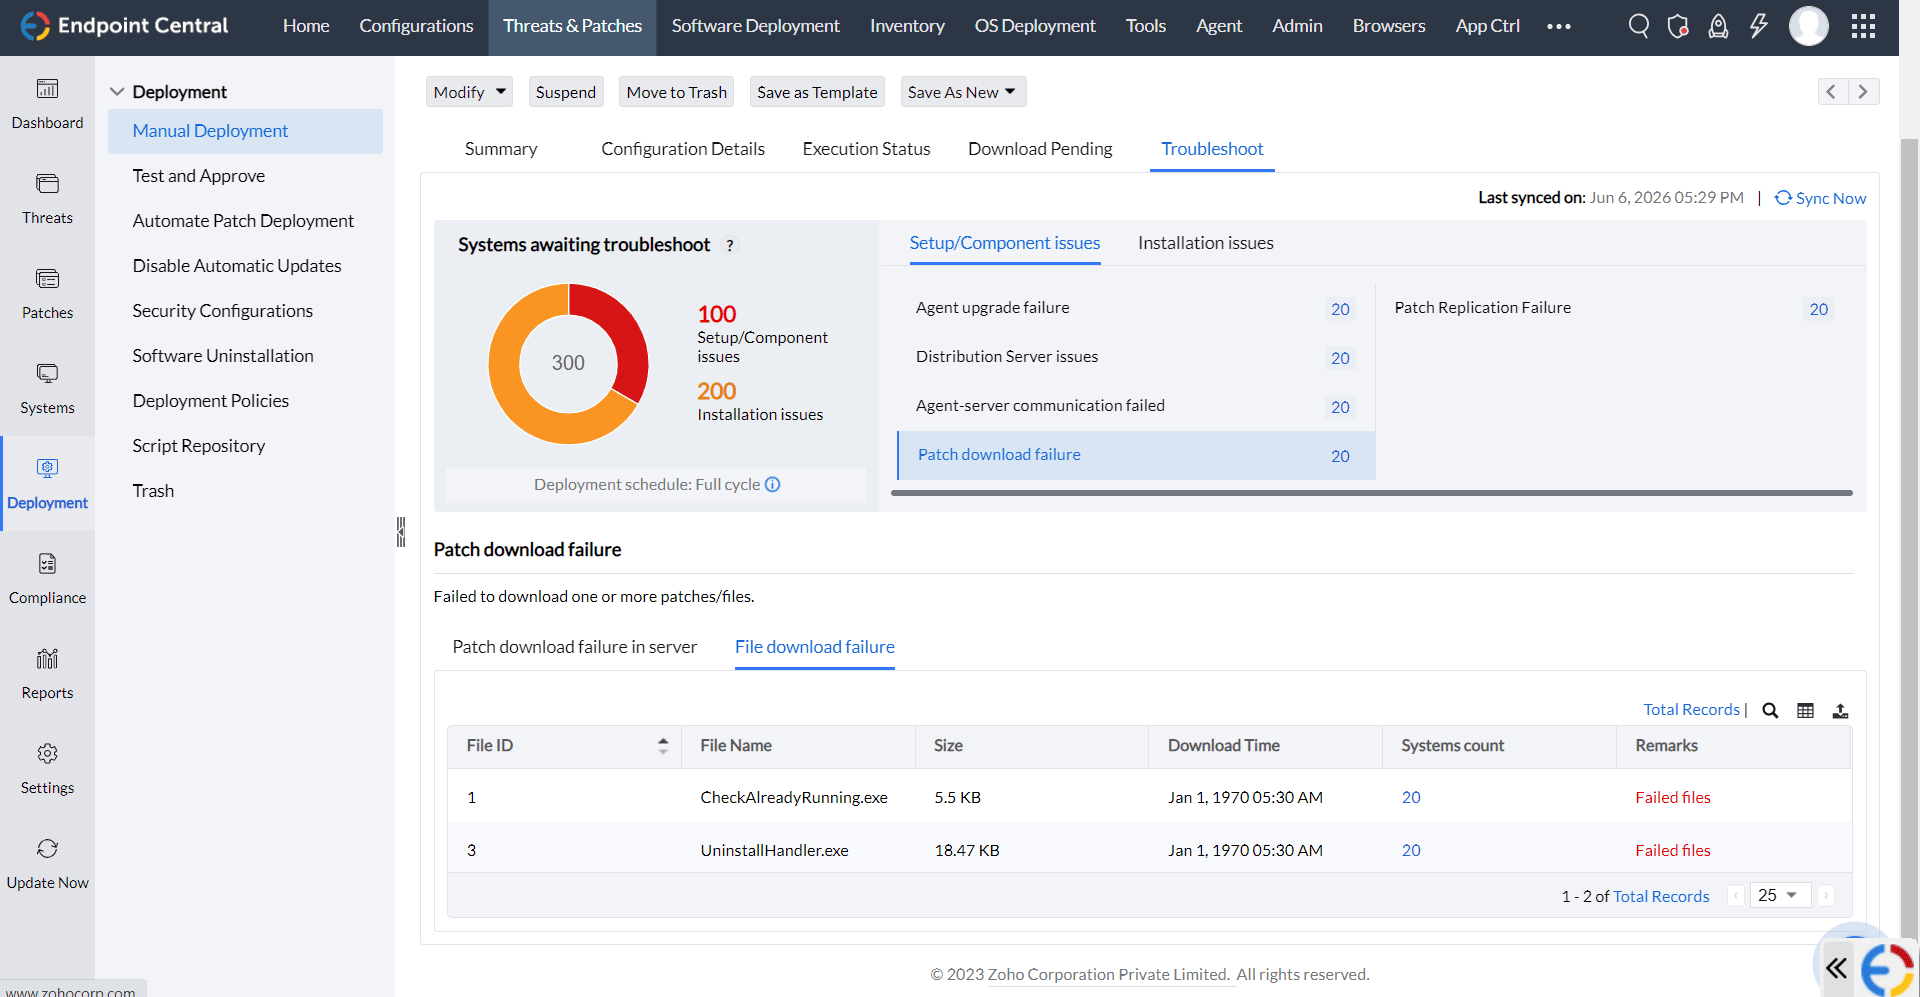
Task: Open the column chooser table icon
Action: [1805, 711]
